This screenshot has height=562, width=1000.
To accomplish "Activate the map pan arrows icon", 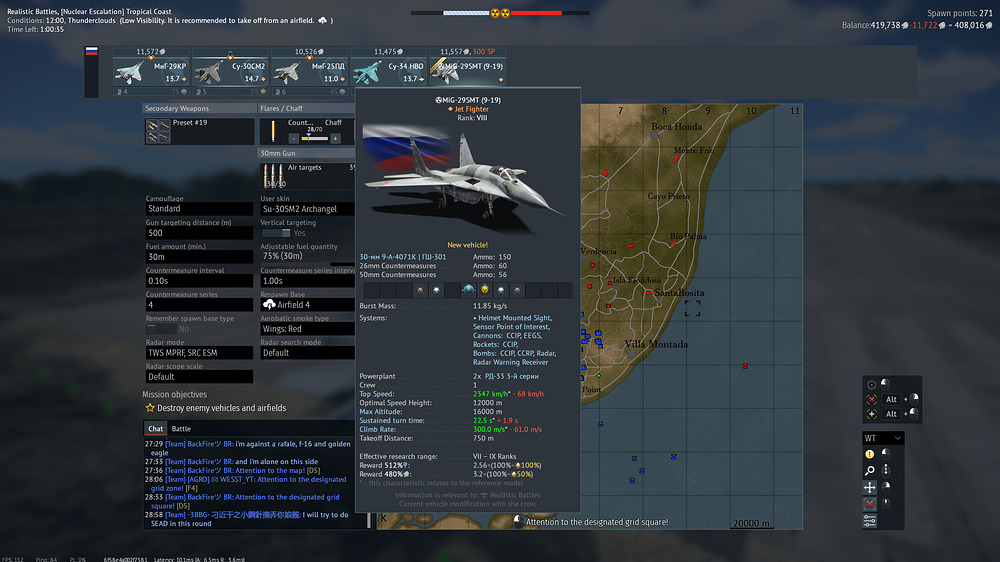I will pos(869,487).
